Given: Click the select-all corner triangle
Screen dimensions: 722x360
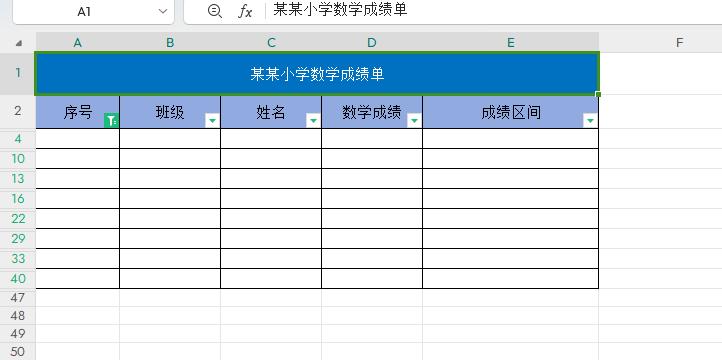Looking at the screenshot, I should pos(18,43).
